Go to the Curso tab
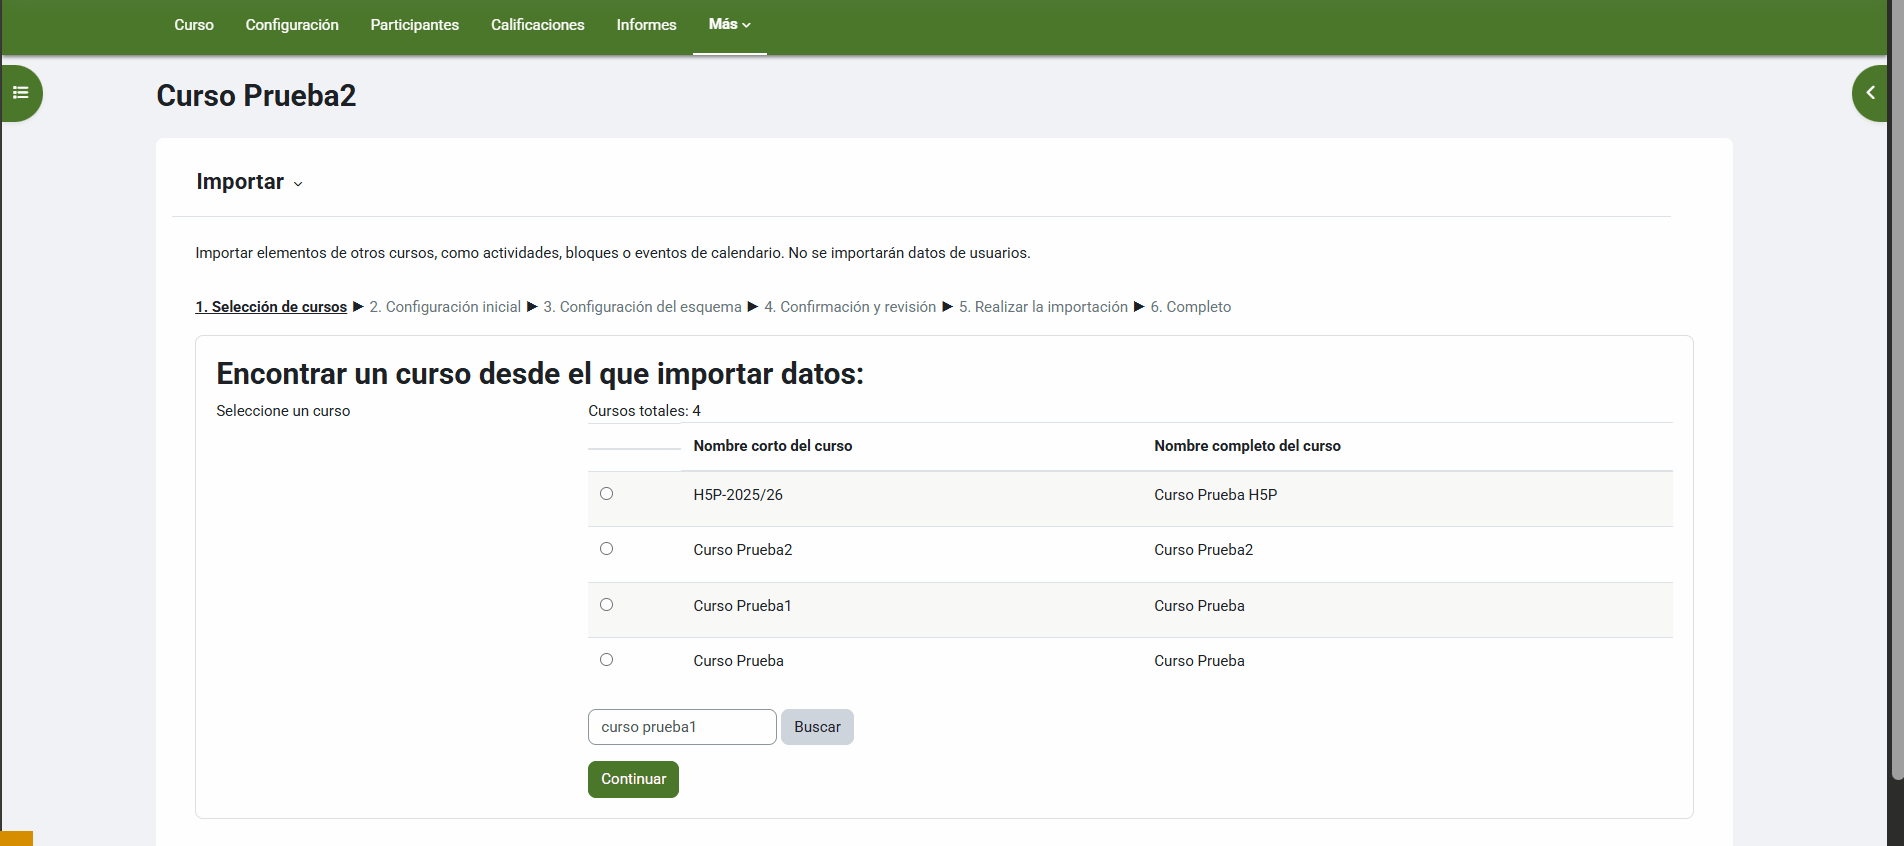 click(x=194, y=25)
